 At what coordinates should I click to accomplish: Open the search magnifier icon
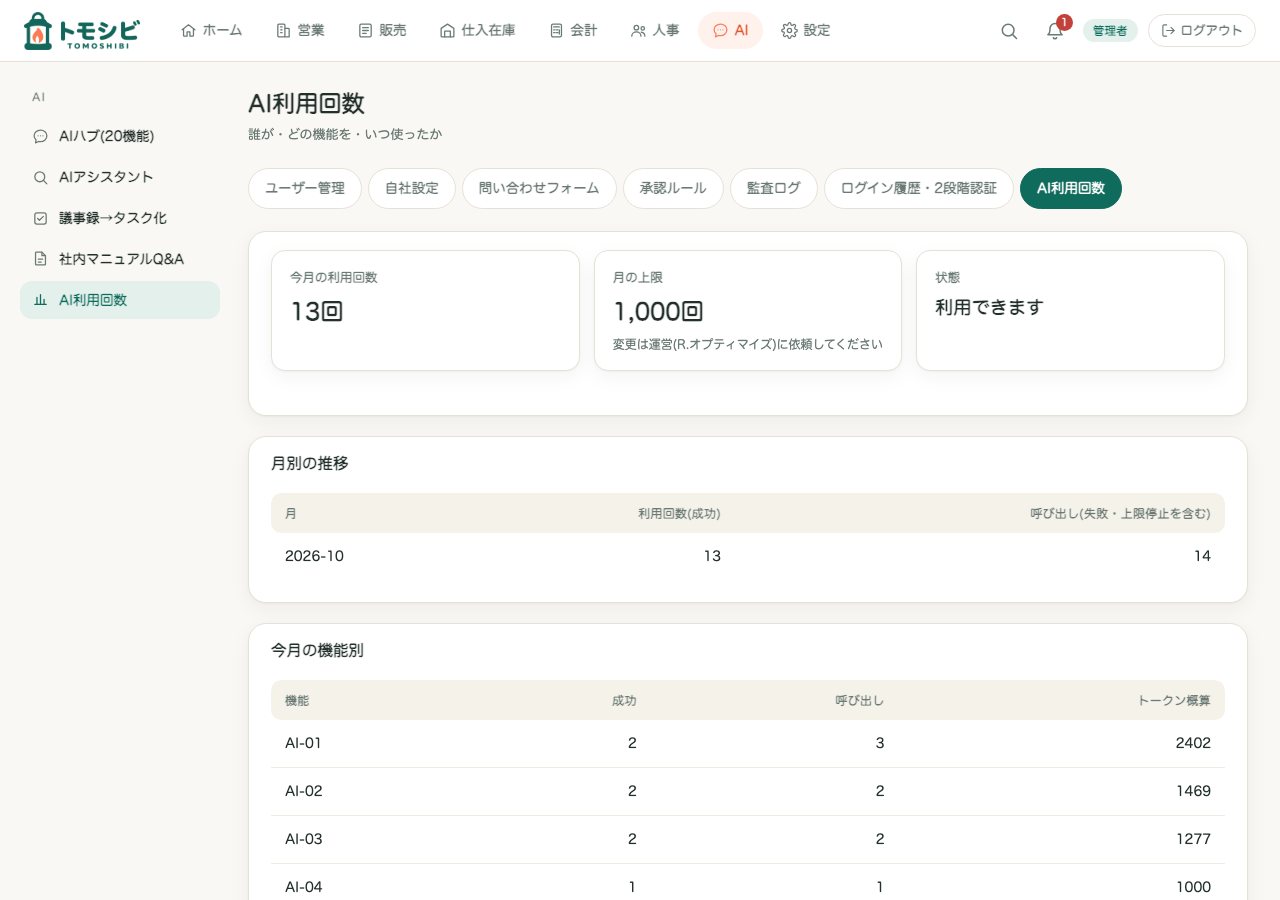point(1009,31)
